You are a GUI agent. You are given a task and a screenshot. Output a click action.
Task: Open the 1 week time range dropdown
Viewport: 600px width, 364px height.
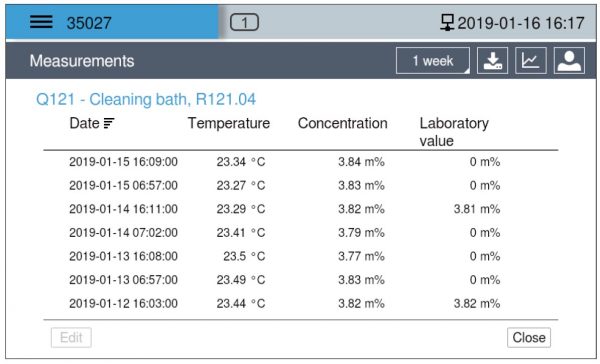[433, 60]
